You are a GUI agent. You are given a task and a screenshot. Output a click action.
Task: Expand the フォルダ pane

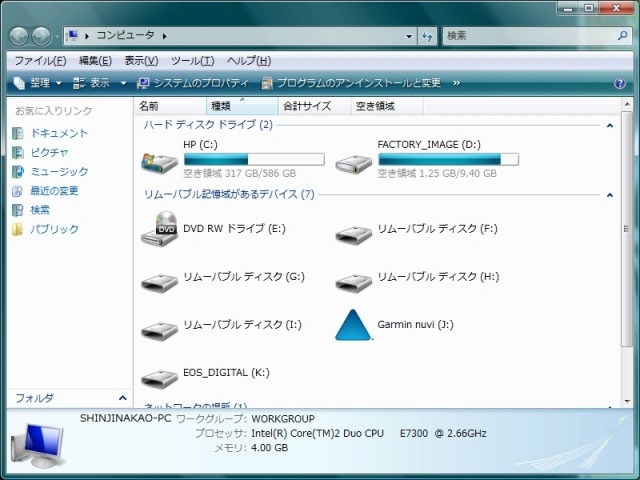click(122, 398)
